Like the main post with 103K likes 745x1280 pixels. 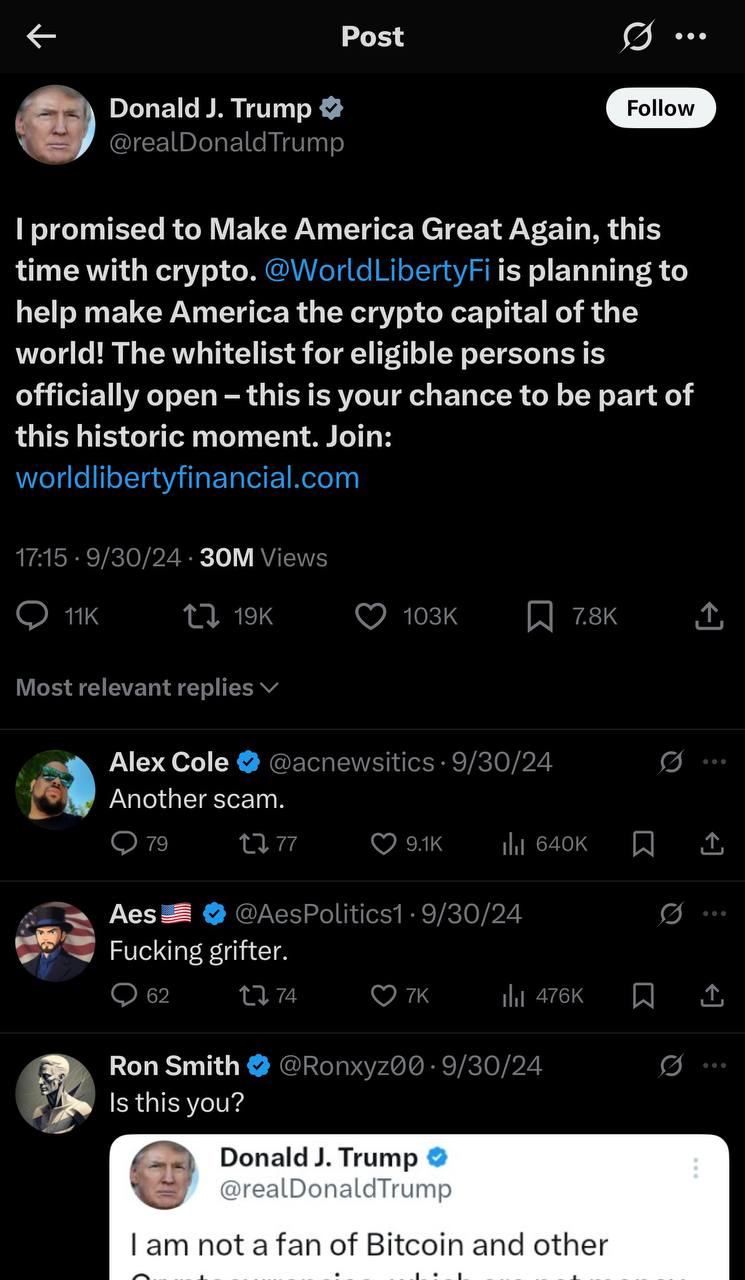click(371, 616)
